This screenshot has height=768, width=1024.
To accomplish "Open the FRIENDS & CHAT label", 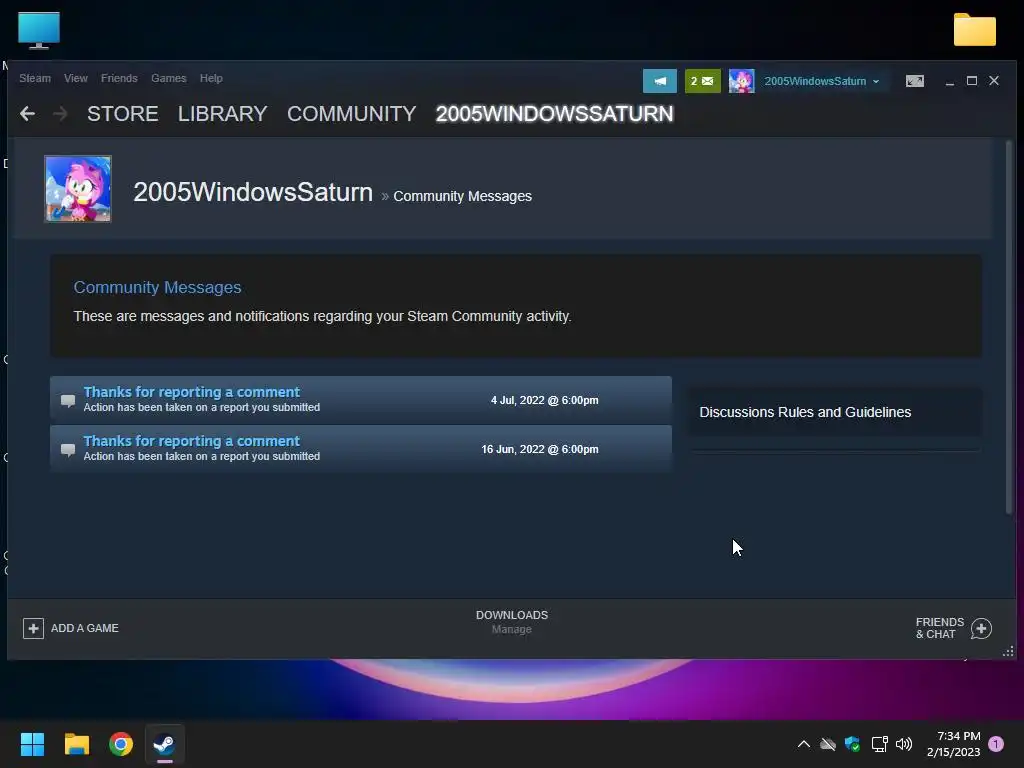I will pos(939,628).
